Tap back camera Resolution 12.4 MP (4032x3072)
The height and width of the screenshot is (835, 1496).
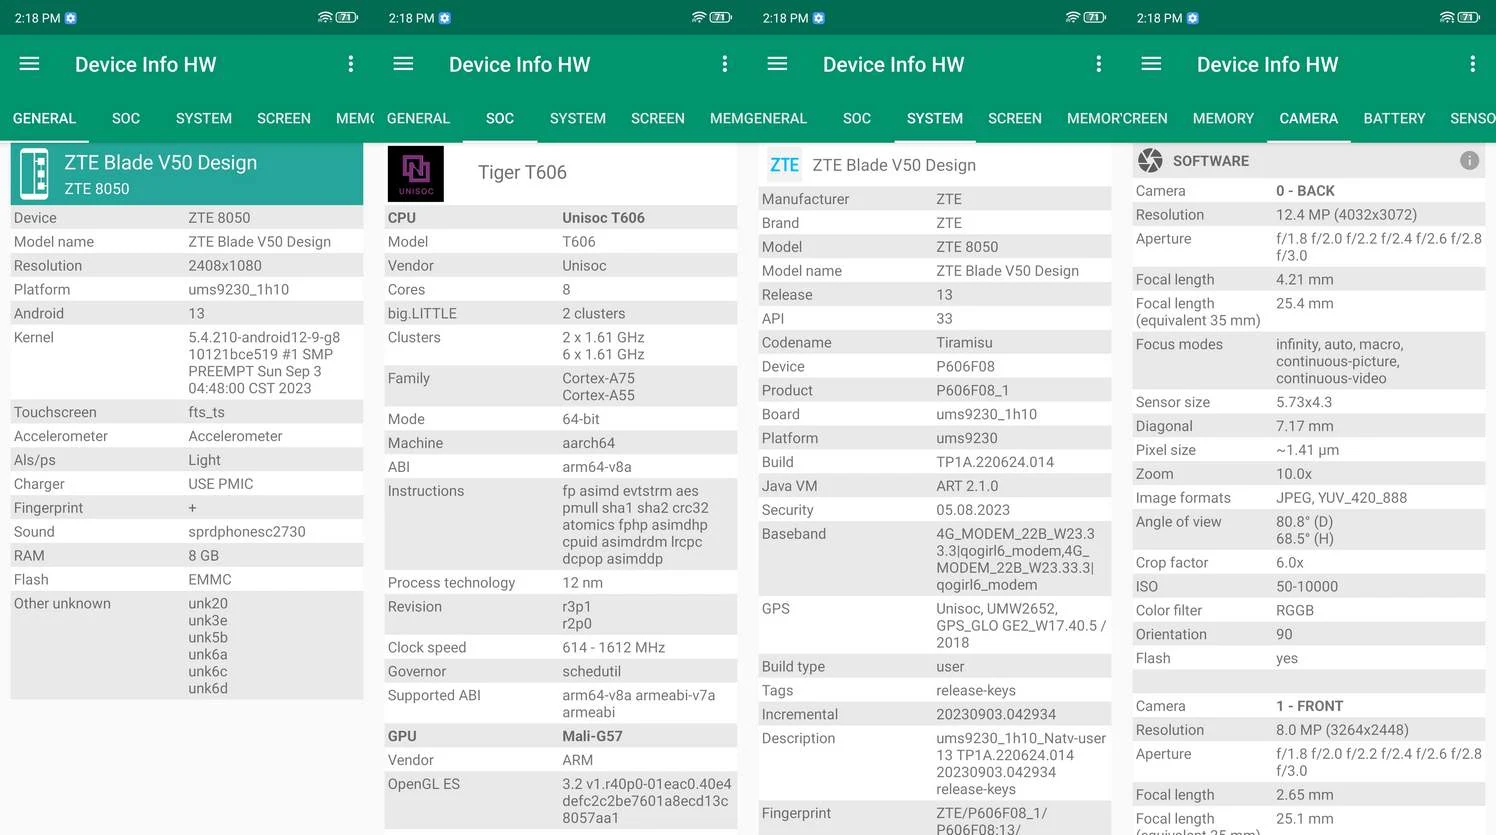coord(1346,214)
